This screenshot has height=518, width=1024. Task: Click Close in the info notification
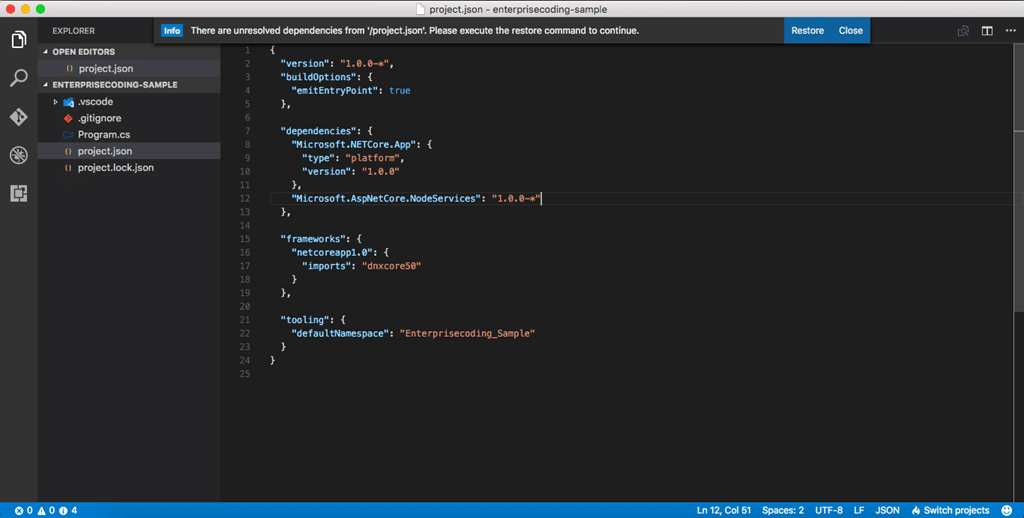click(850, 31)
